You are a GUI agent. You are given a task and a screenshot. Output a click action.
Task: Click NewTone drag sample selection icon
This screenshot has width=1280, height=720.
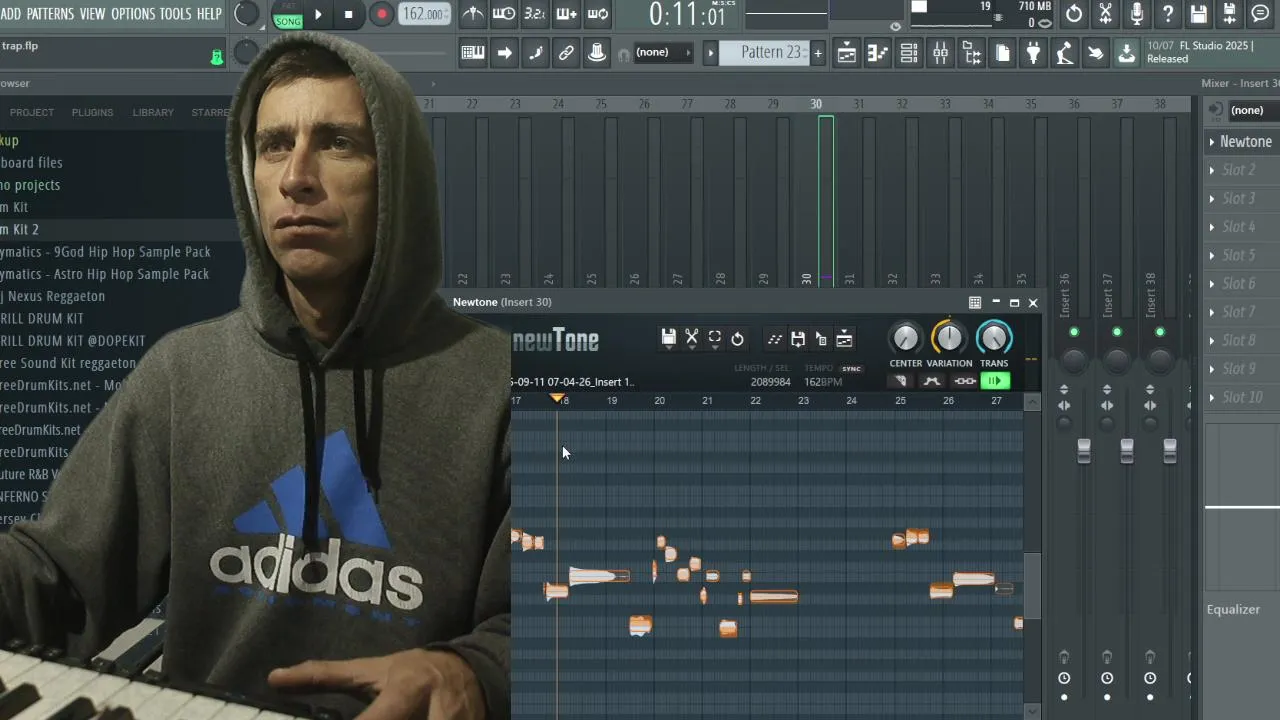[820, 339]
